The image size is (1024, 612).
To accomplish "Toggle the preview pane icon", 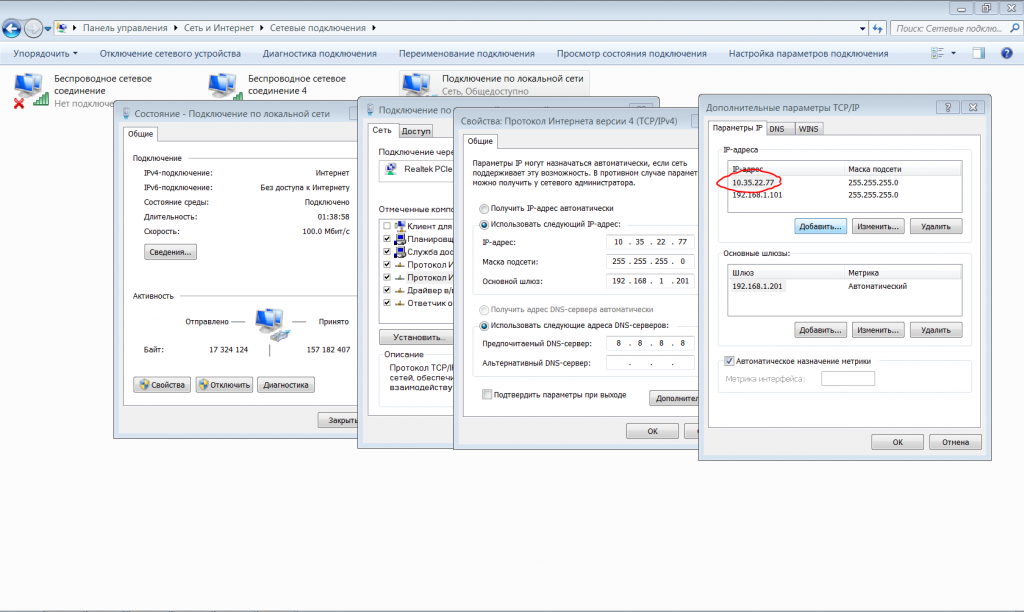I will [x=978, y=53].
